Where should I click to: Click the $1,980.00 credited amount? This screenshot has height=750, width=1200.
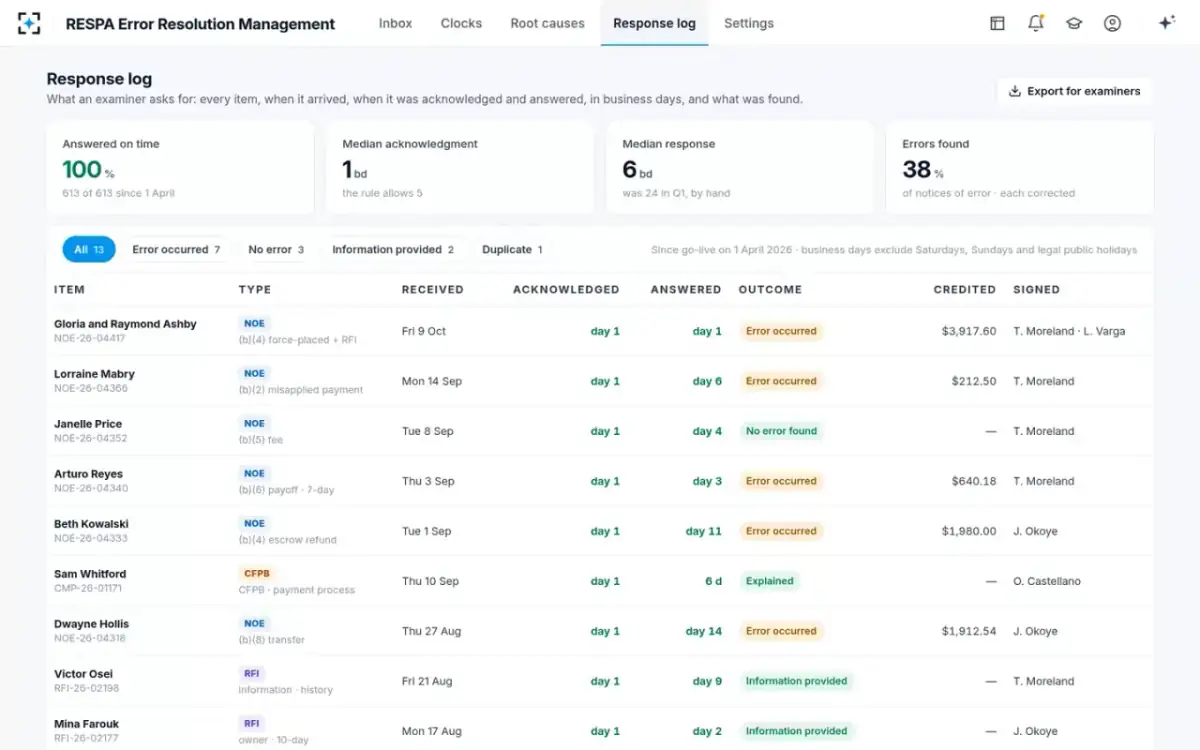[x=969, y=531]
